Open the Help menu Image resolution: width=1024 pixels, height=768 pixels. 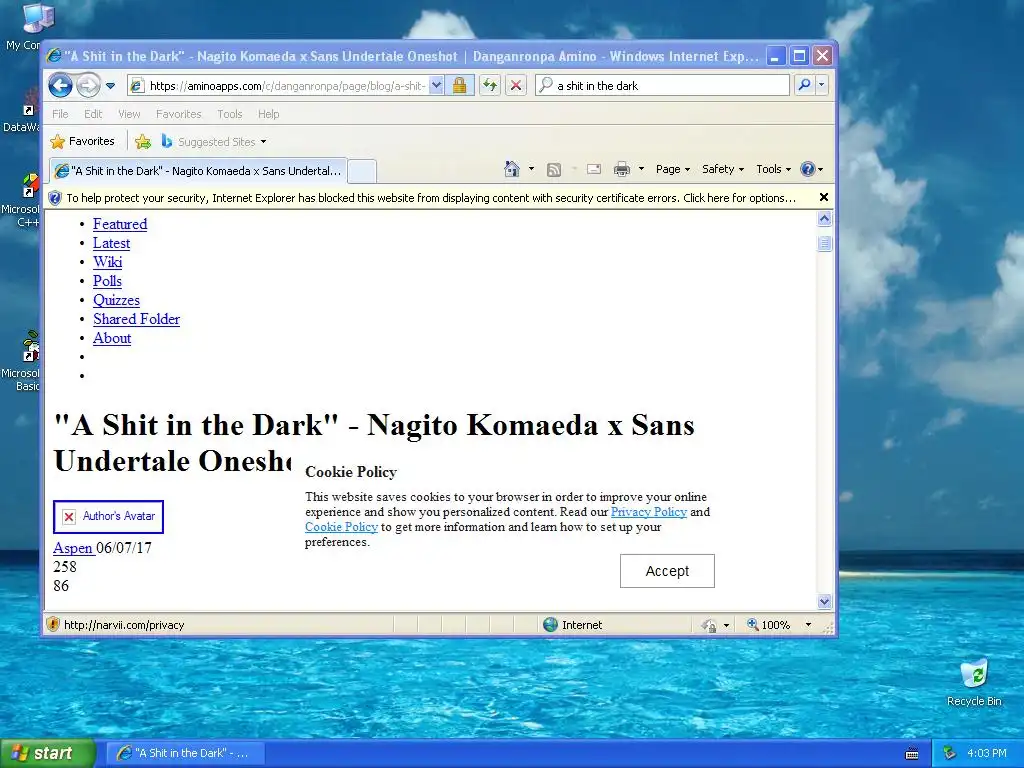coord(268,114)
